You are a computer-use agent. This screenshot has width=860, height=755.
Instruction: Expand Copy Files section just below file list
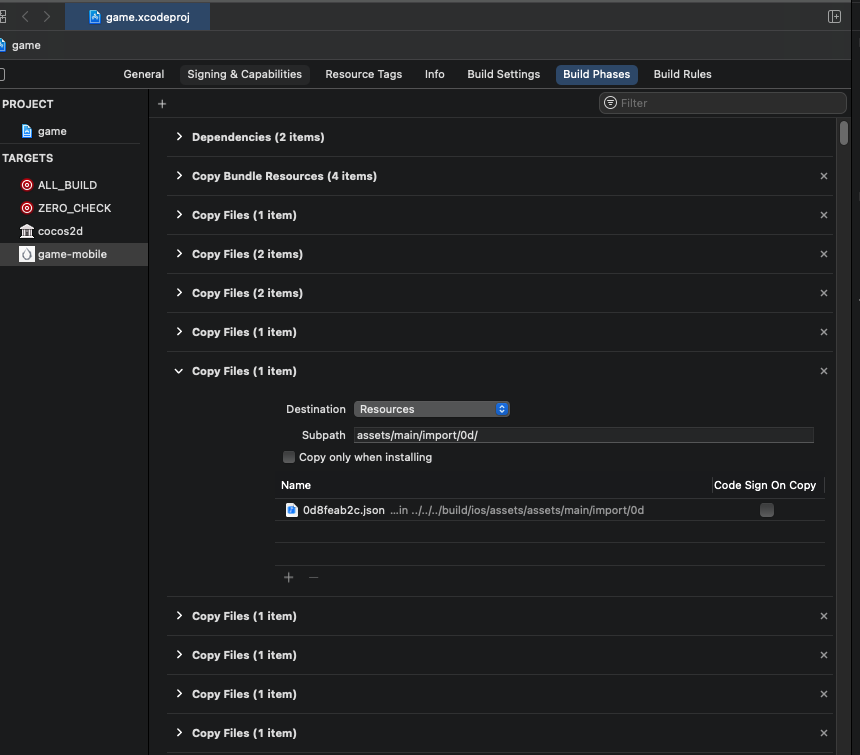(x=179, y=616)
